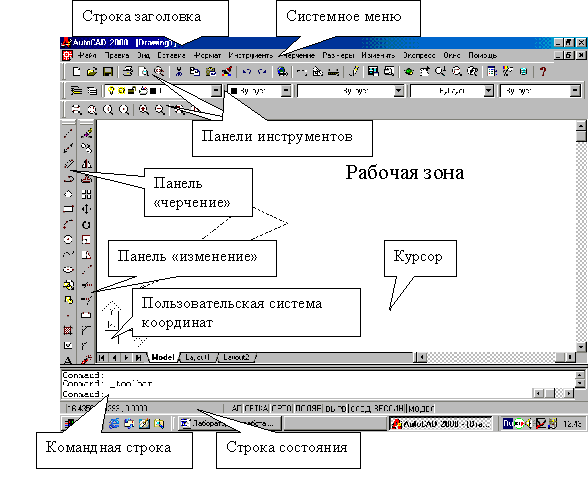Open the color control ByLayer swatch dropdown

coord(286,91)
